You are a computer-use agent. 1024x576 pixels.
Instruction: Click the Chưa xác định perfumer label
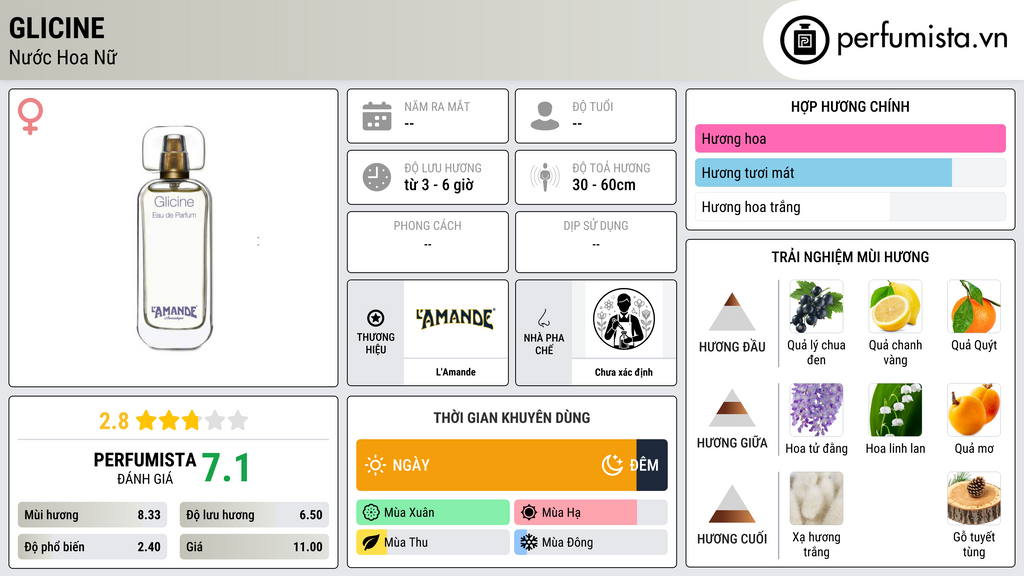(x=624, y=372)
